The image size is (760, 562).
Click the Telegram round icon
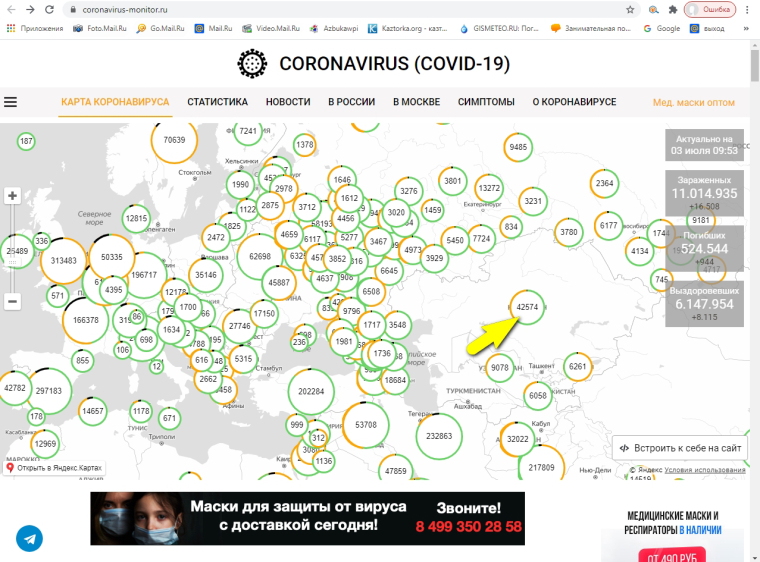29,538
